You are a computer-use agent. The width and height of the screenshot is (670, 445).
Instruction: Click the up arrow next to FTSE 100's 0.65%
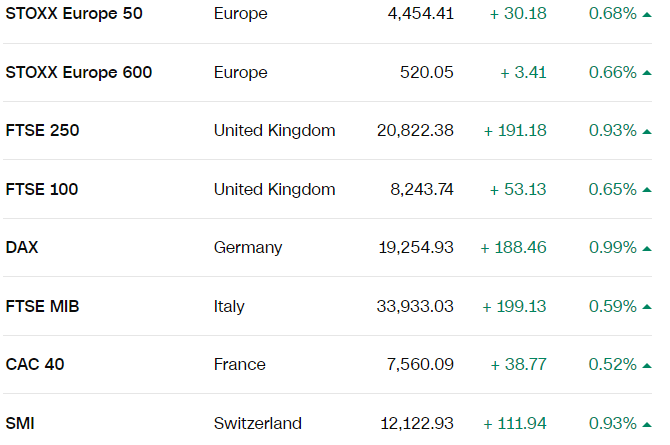click(647, 190)
